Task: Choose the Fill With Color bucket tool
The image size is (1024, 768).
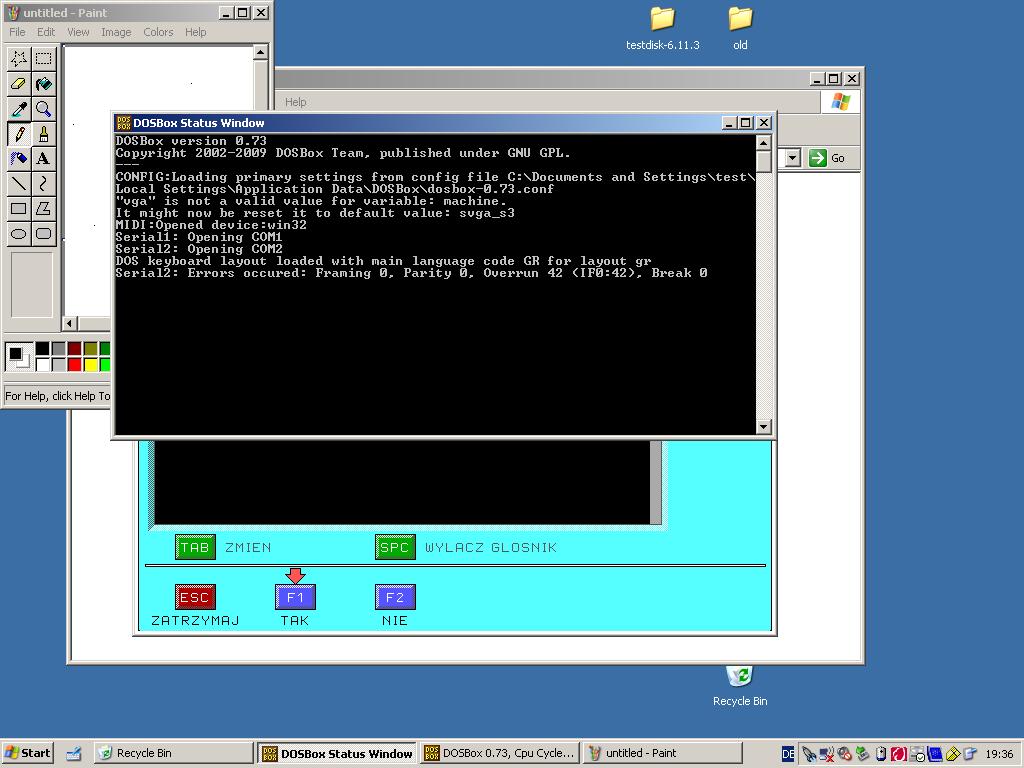Action: tap(44, 84)
